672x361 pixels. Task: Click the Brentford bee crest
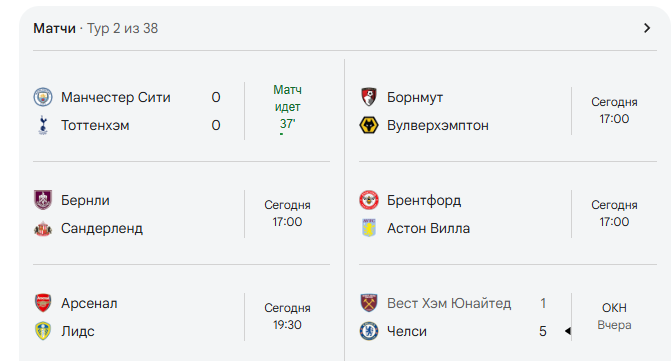369,200
